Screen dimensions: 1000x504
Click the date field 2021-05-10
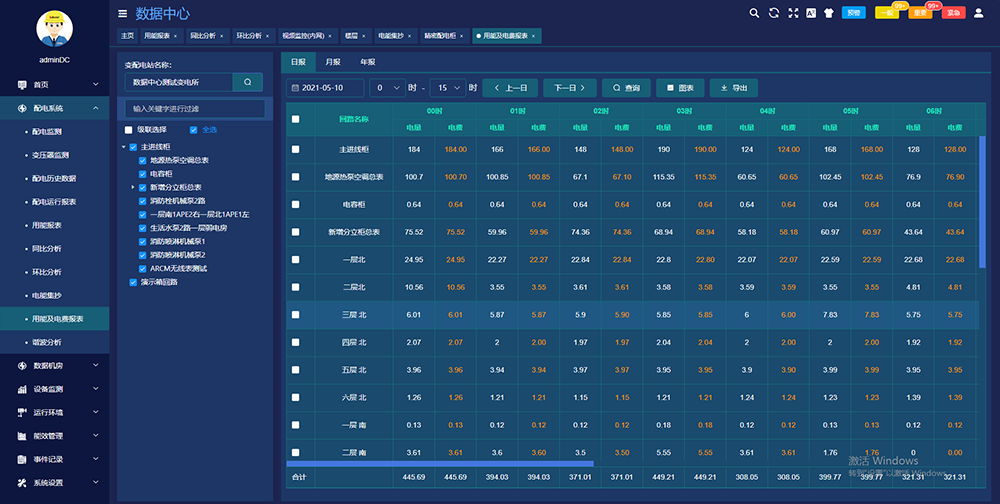tap(323, 88)
